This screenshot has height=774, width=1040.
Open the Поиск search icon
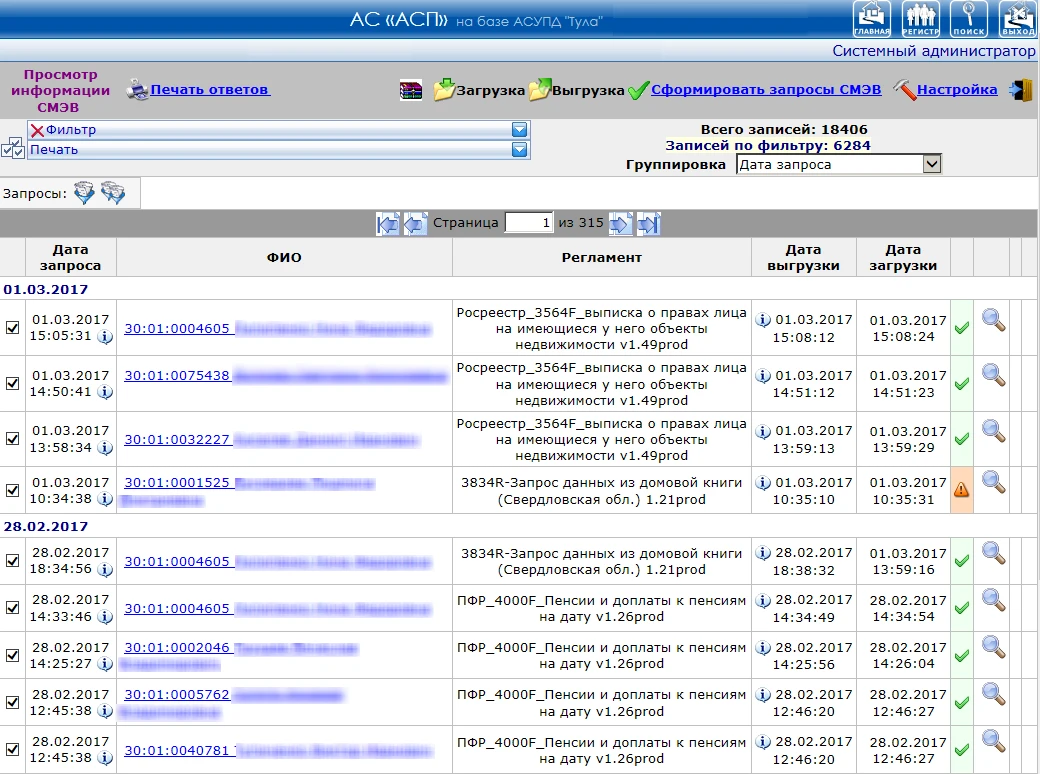click(x=969, y=19)
